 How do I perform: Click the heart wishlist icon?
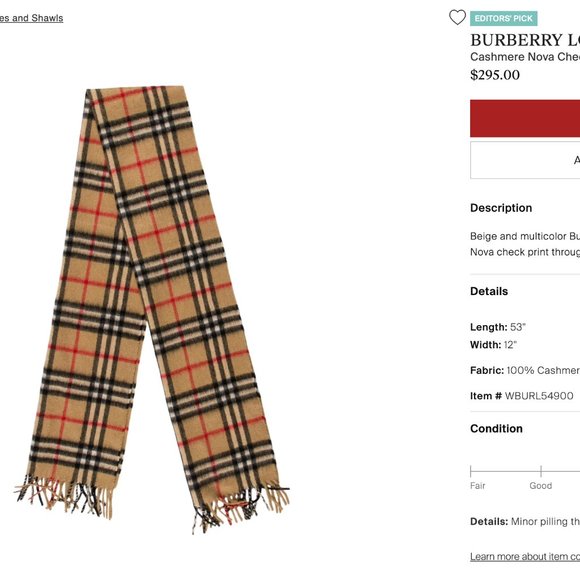click(x=457, y=17)
